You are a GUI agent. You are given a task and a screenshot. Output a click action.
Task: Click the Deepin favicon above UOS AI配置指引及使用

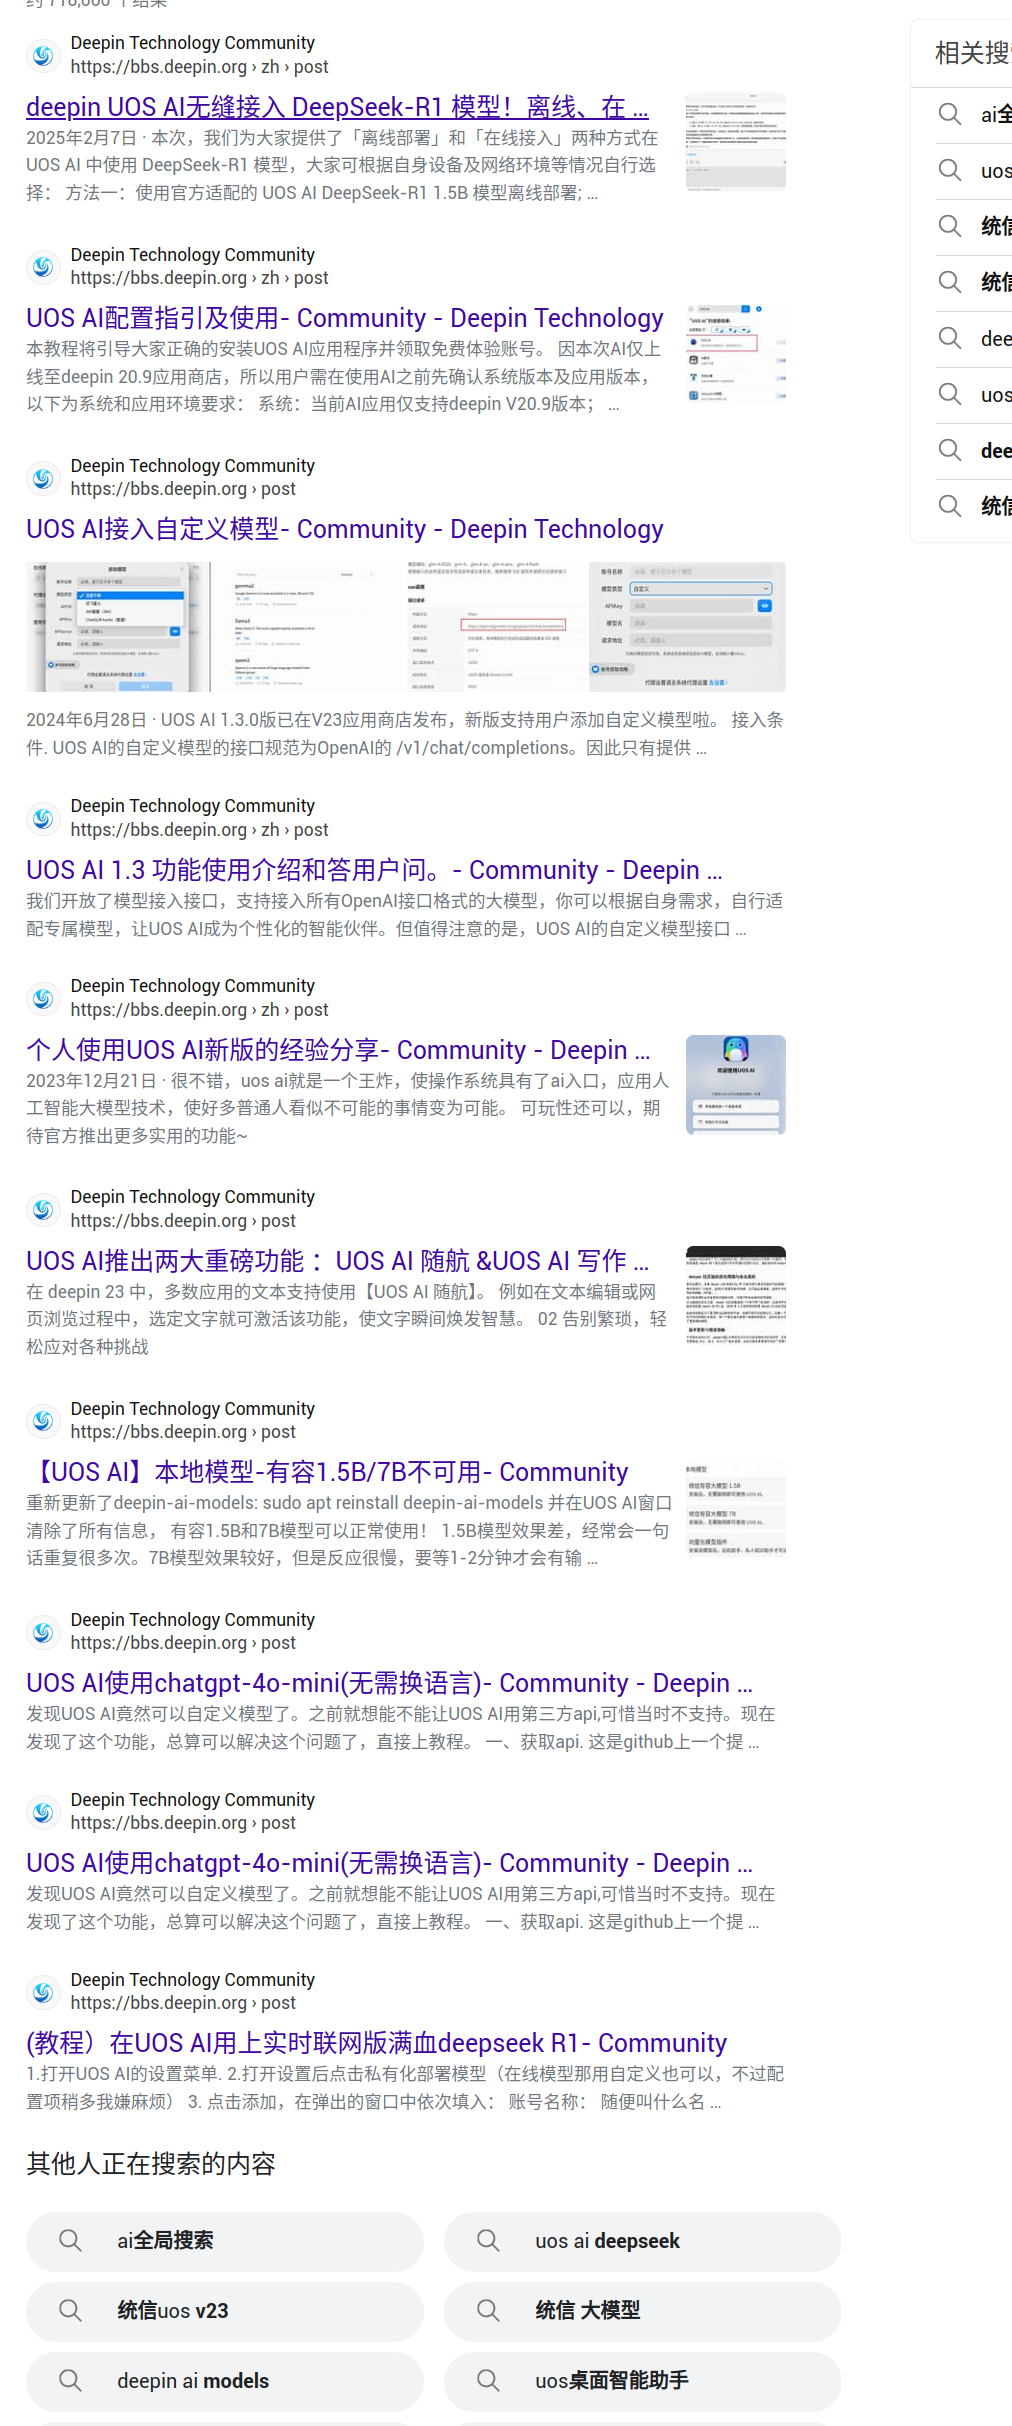[x=43, y=267]
